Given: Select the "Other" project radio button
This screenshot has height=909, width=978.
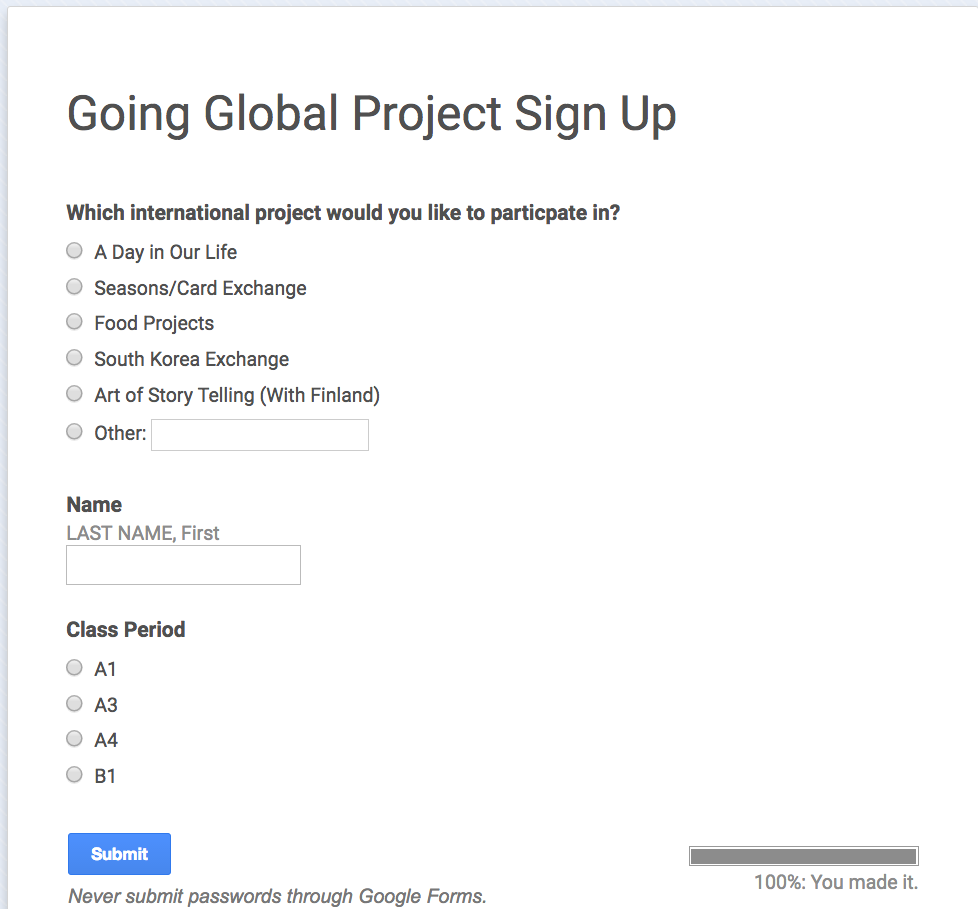Looking at the screenshot, I should click(x=74, y=432).
